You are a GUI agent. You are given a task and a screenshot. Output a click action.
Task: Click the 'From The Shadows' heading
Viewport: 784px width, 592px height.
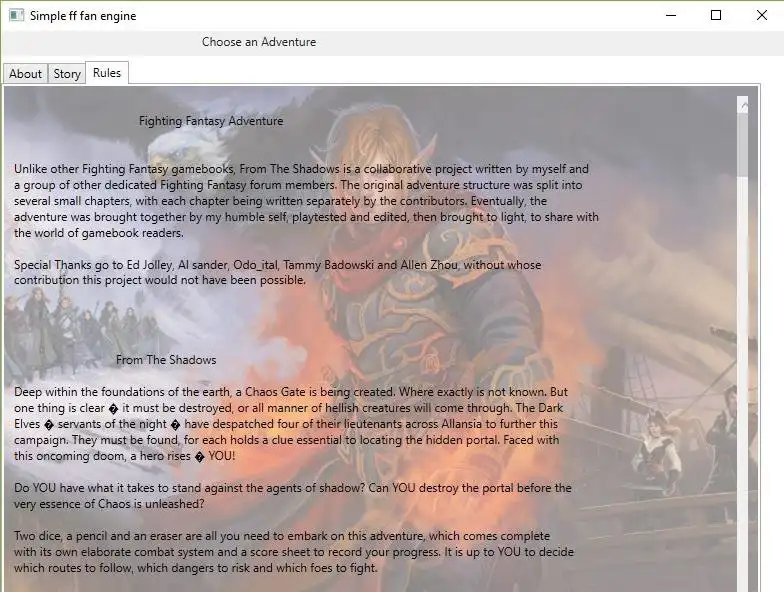coord(166,360)
